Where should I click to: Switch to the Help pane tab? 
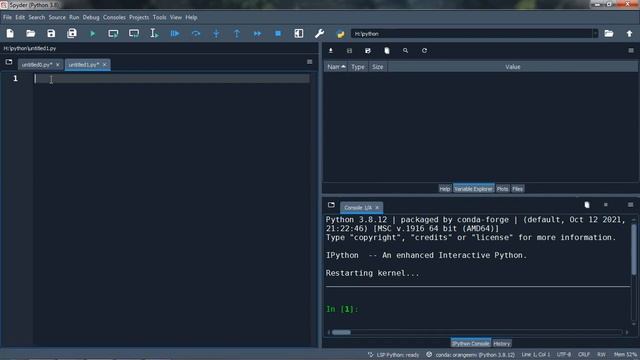[445, 189]
